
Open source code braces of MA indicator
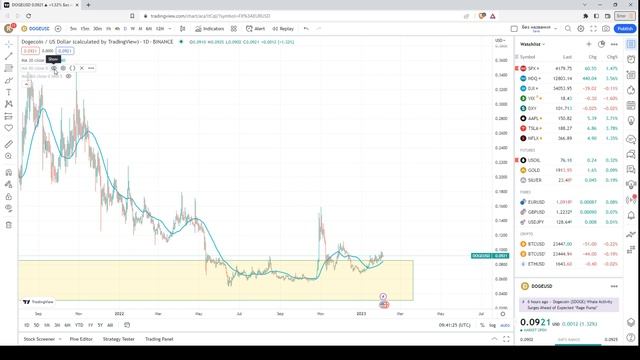click(72, 68)
